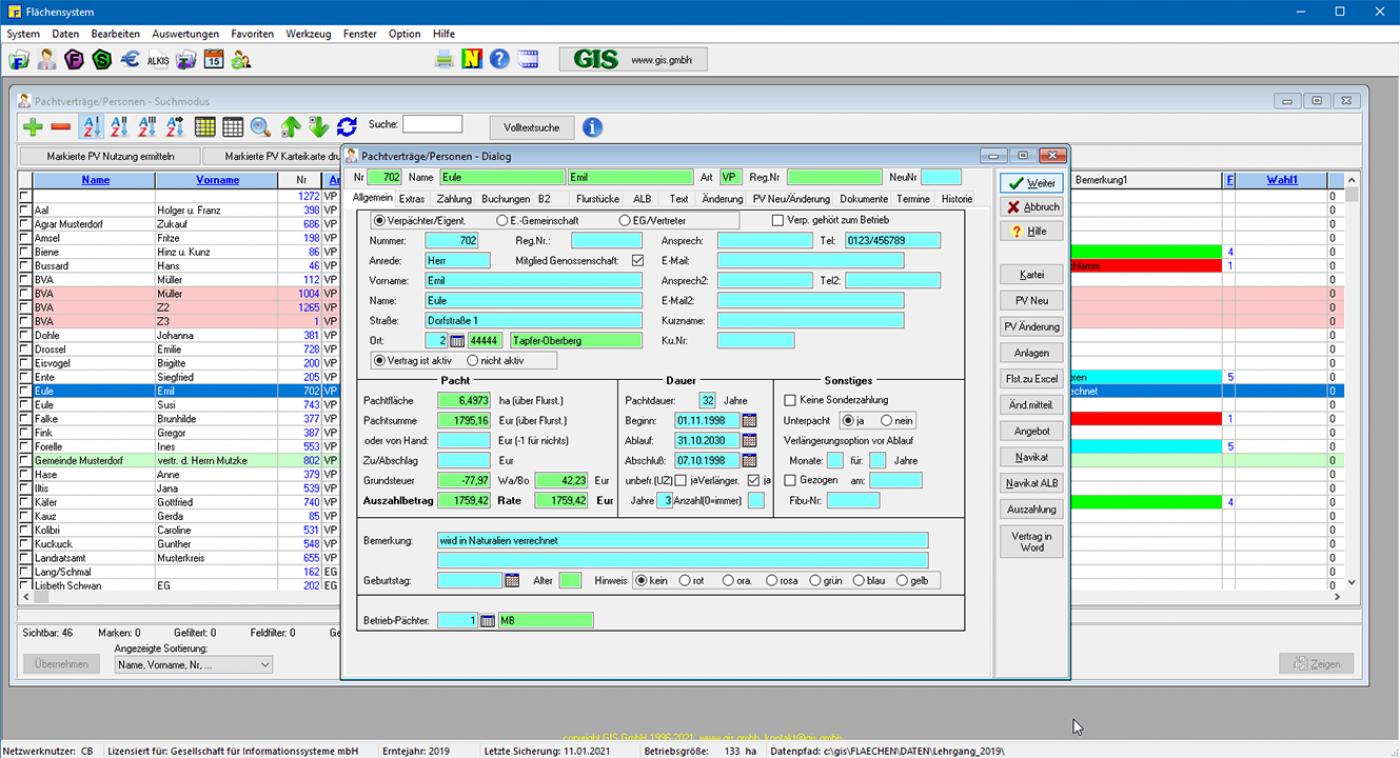The image size is (1400, 758).
Task: Click the Euro currency icon in main toolbar
Action: [130, 60]
